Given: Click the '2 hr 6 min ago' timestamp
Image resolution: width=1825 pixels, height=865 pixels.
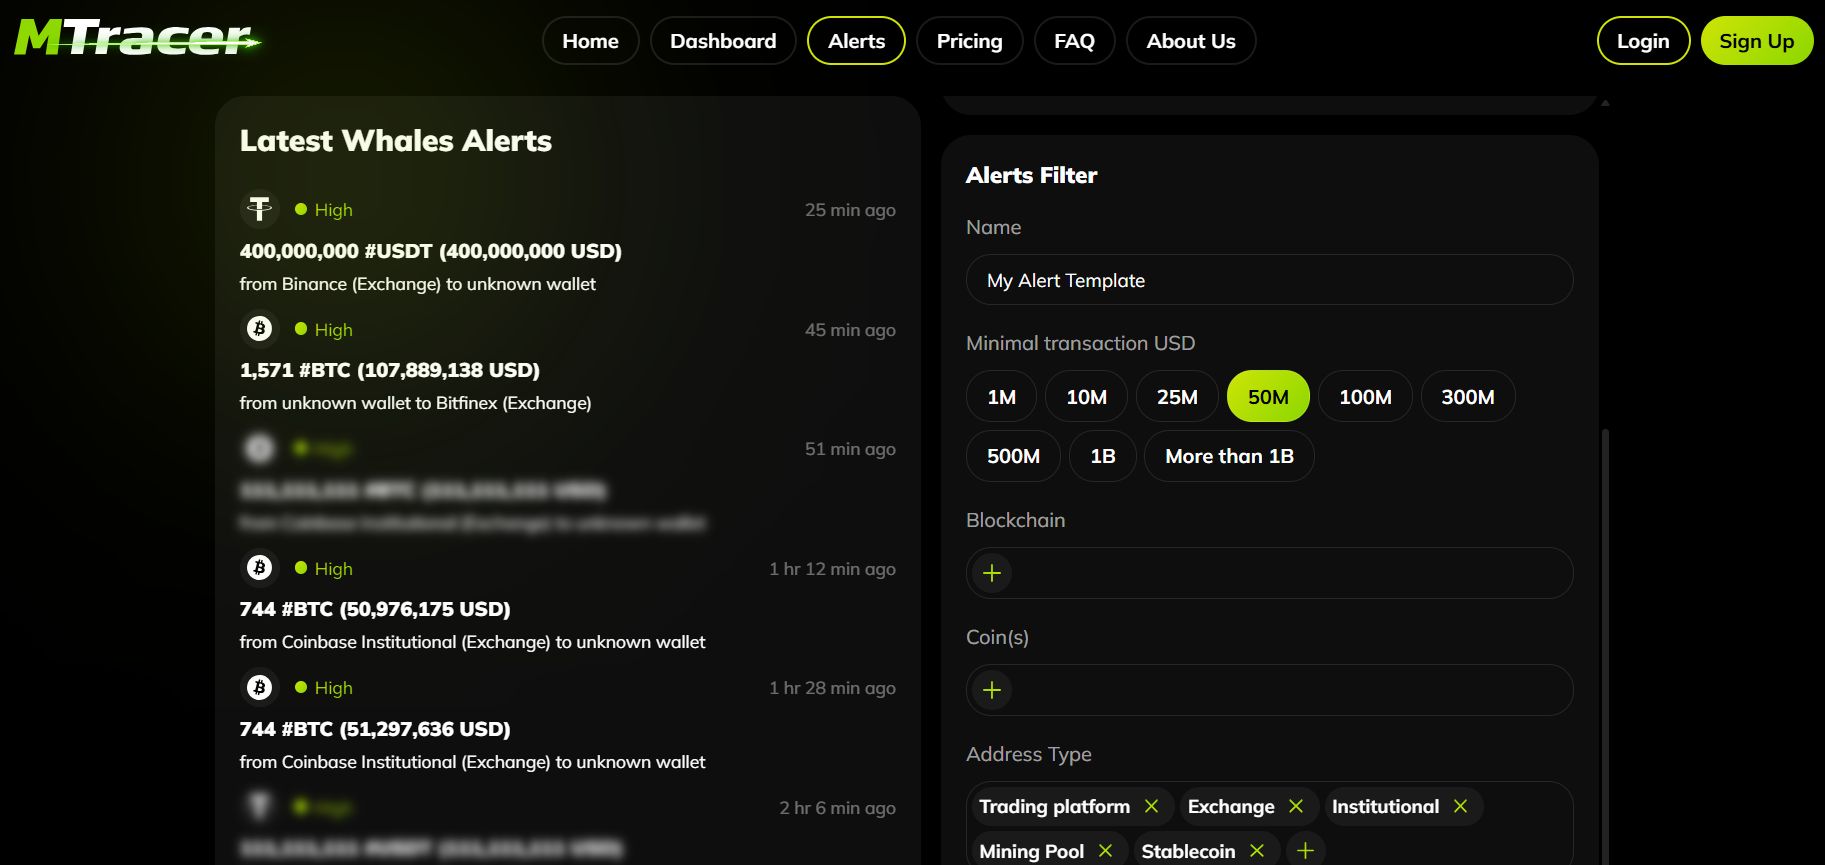Looking at the screenshot, I should coord(837,808).
